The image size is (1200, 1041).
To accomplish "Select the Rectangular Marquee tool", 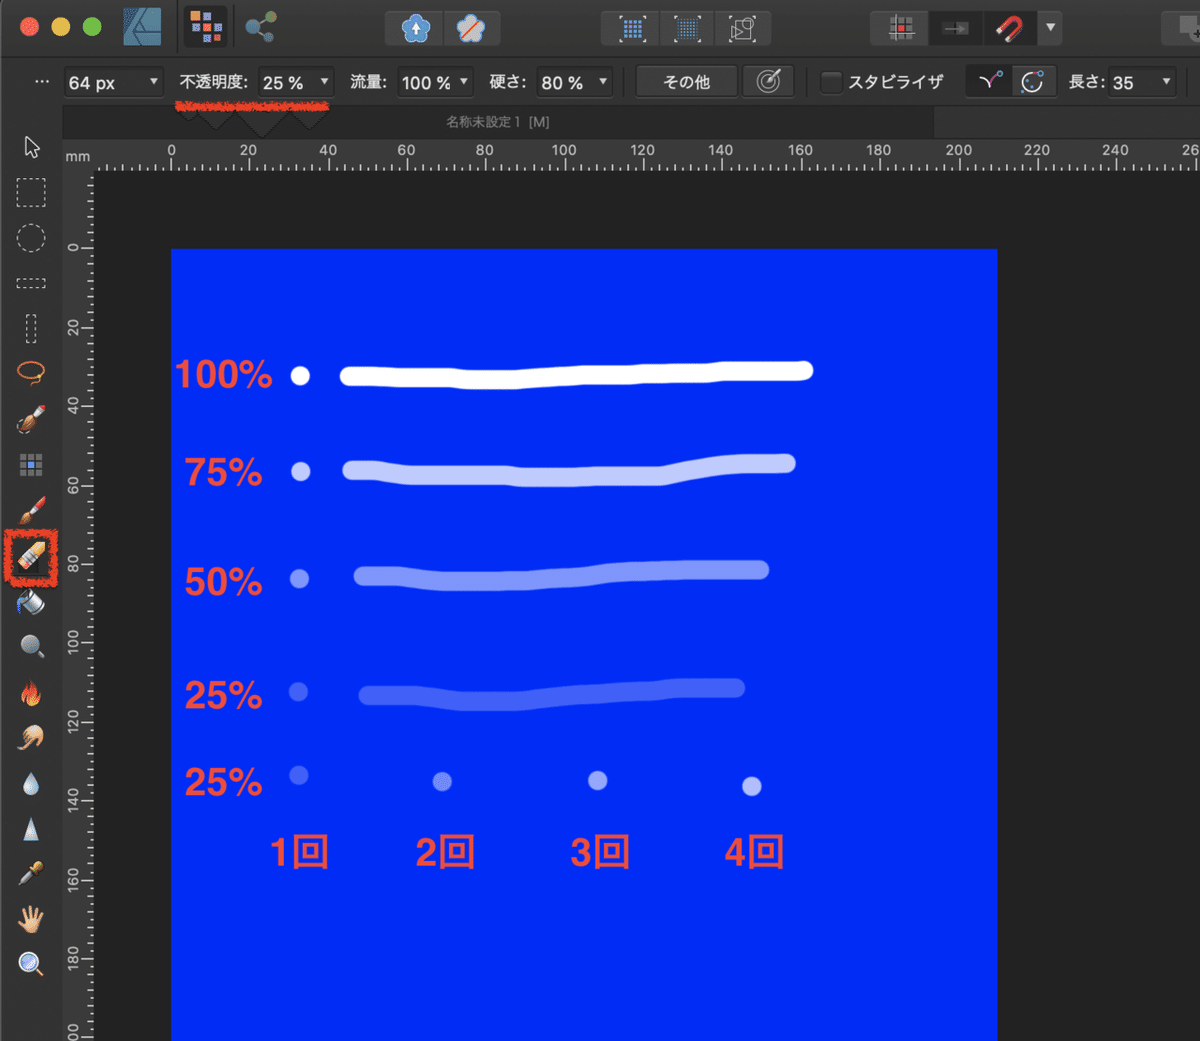I will coord(31,192).
